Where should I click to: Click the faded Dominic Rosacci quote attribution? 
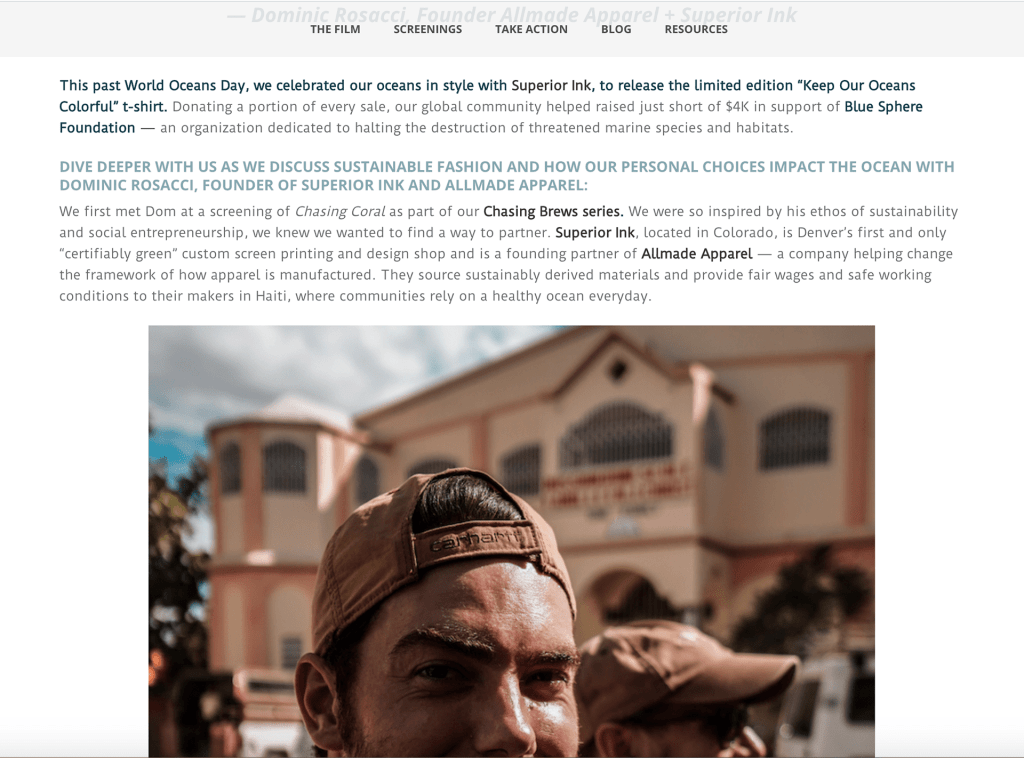click(511, 14)
